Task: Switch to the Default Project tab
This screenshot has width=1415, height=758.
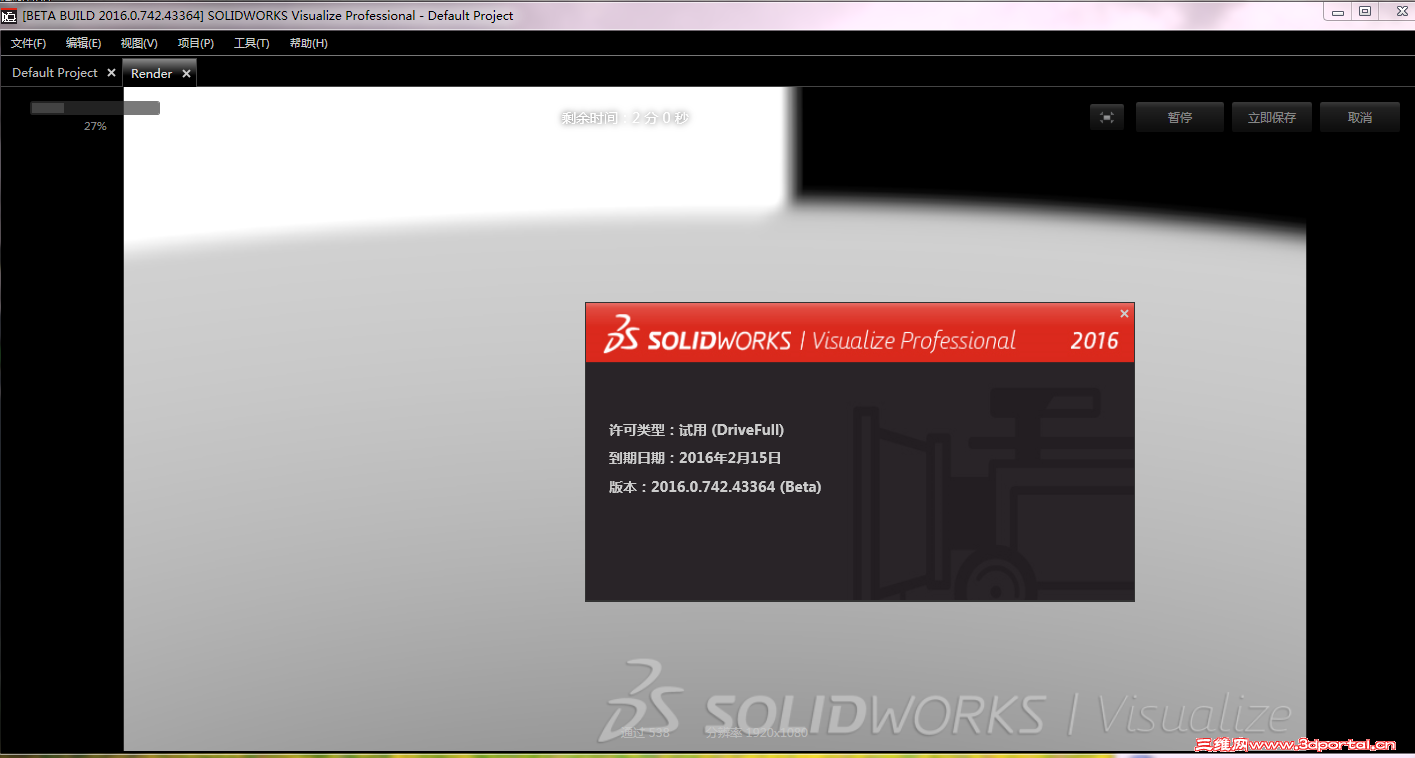Action: click(x=55, y=73)
